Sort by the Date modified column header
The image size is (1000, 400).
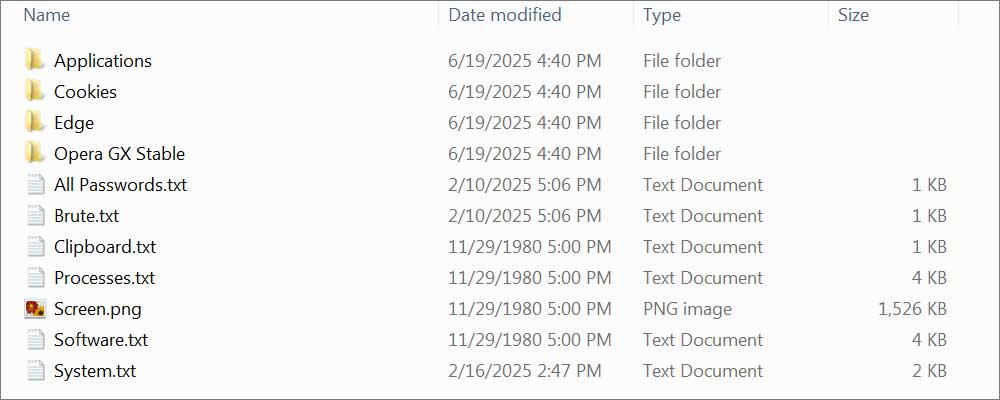tap(505, 15)
